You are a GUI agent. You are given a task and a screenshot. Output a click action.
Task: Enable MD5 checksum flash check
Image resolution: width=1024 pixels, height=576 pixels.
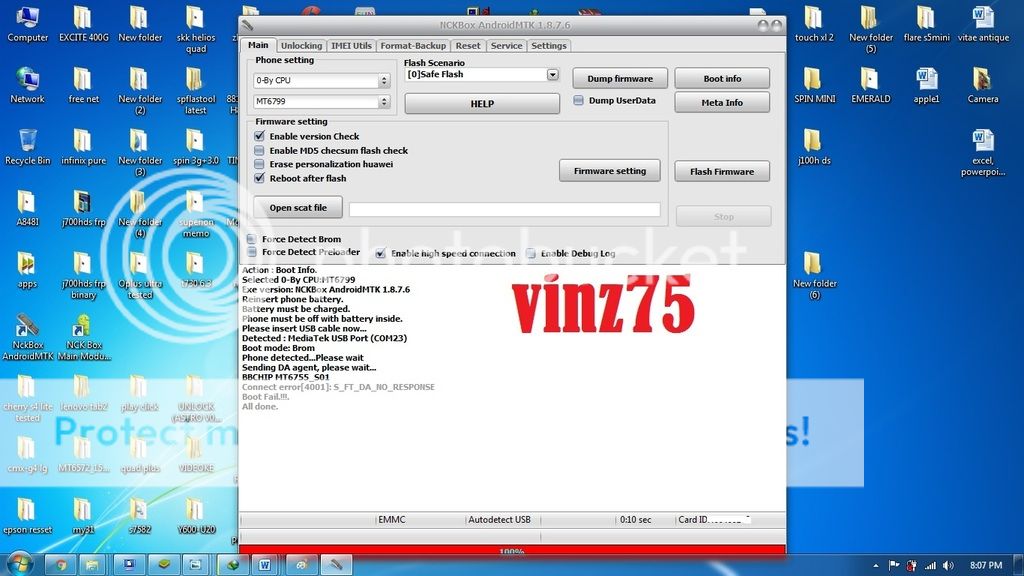[260, 150]
